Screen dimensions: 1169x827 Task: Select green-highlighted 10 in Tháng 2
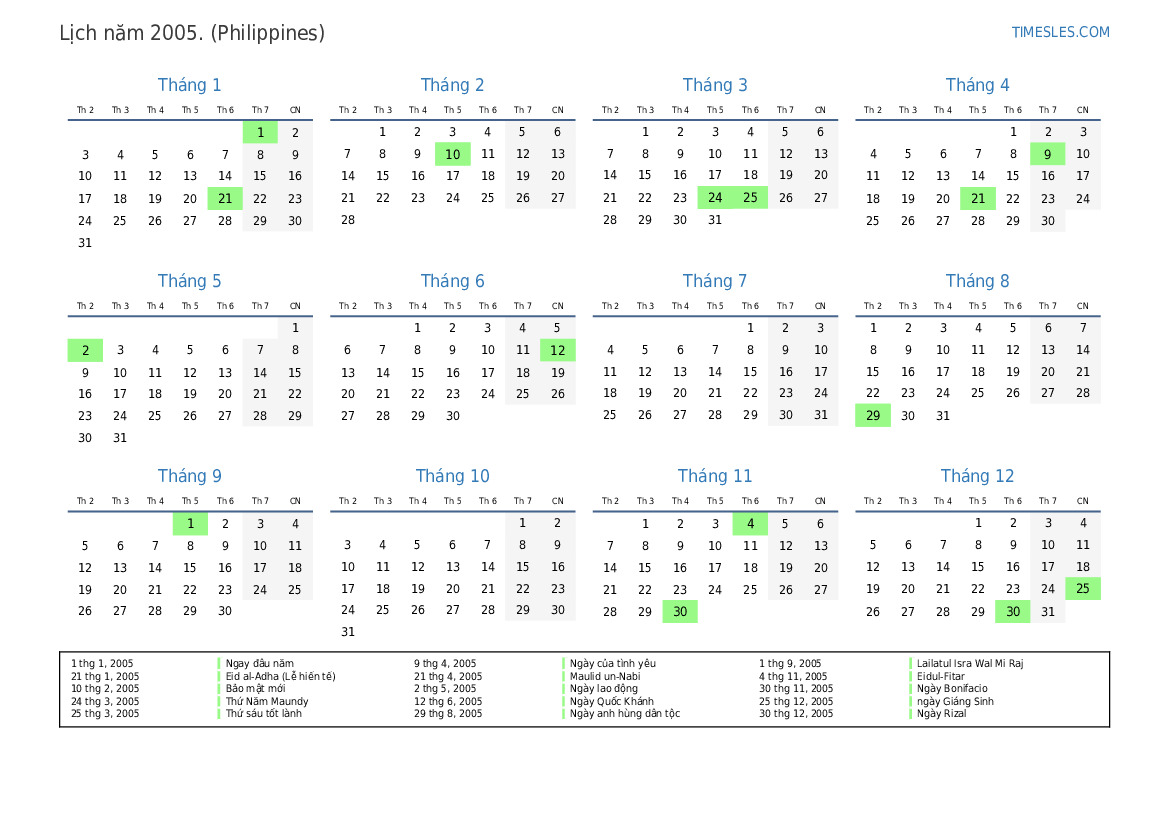tap(452, 154)
